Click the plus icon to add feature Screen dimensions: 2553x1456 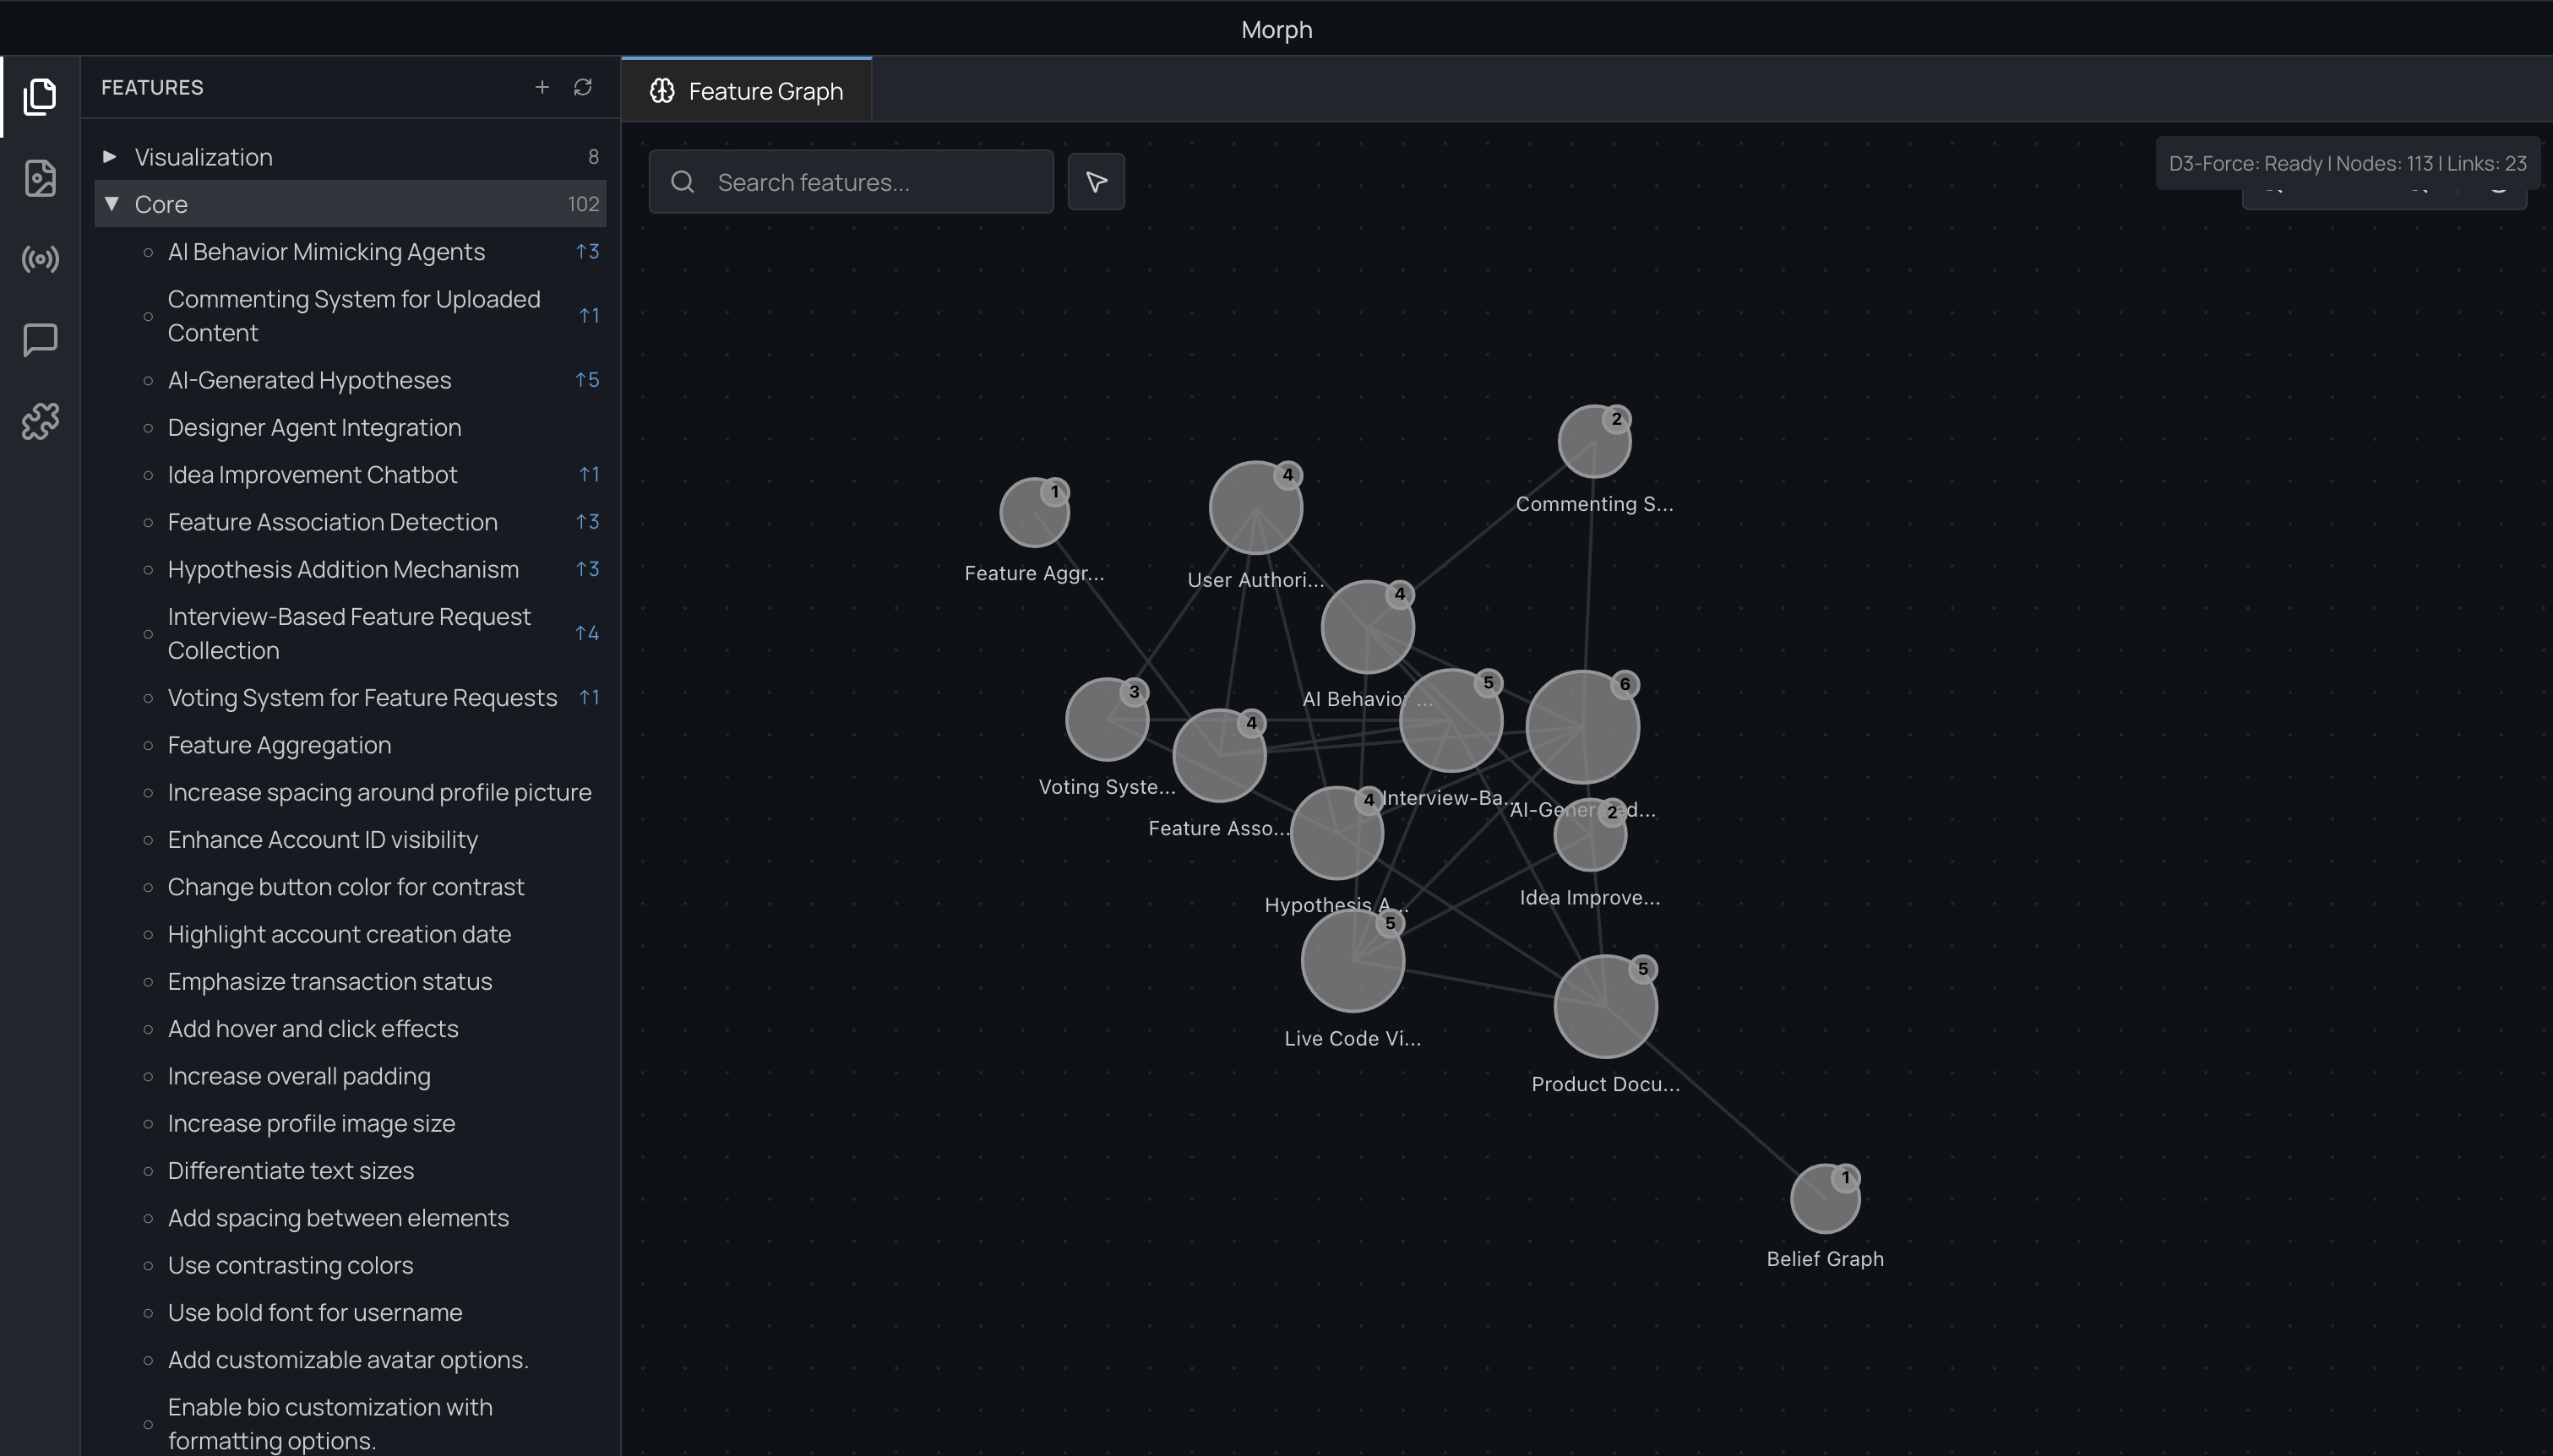click(x=542, y=88)
